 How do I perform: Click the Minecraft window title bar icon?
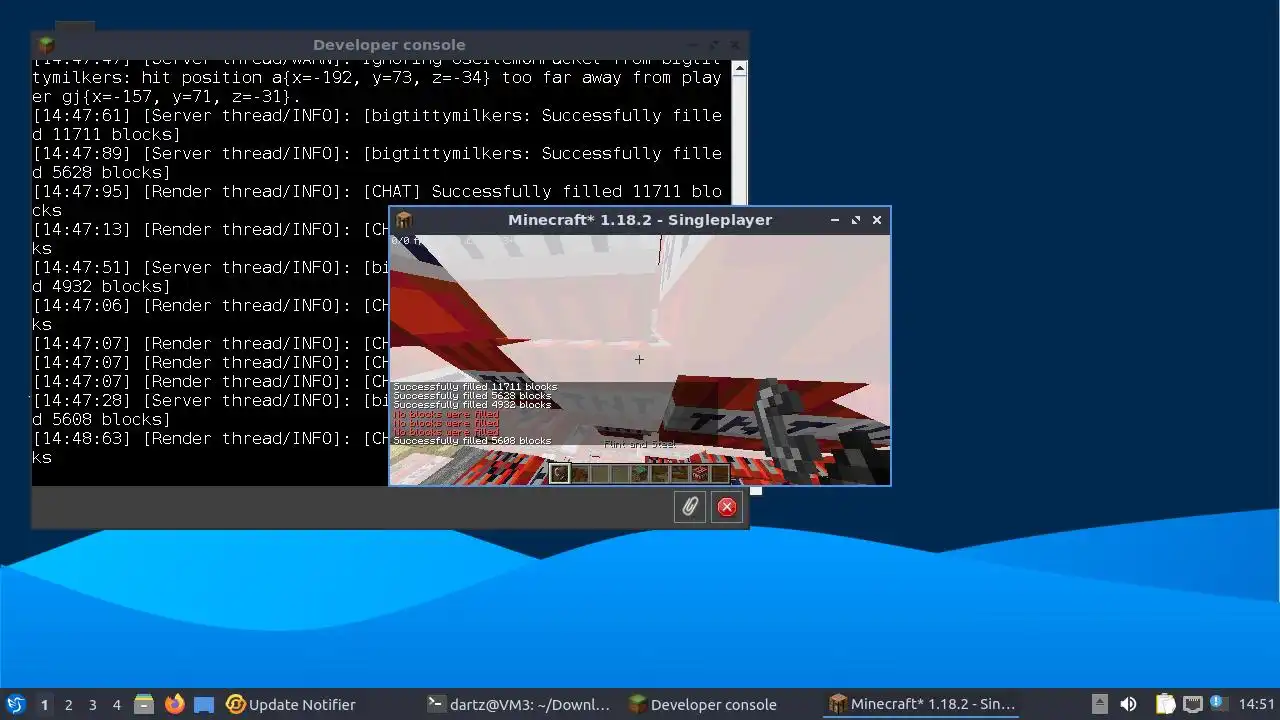click(404, 220)
